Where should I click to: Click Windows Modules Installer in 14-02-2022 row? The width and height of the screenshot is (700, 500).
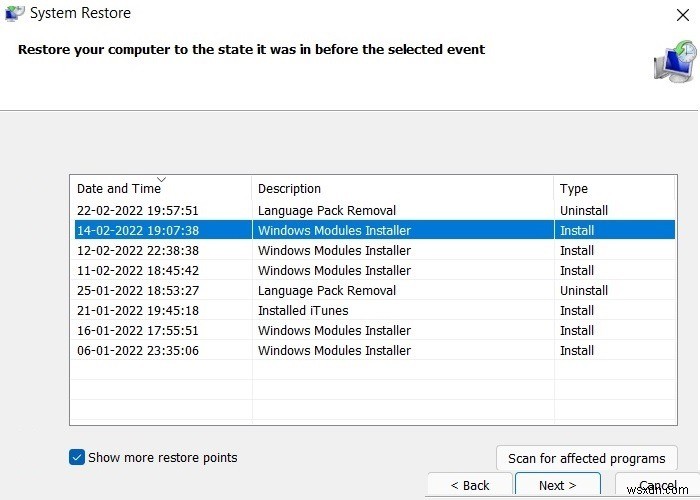pos(334,230)
